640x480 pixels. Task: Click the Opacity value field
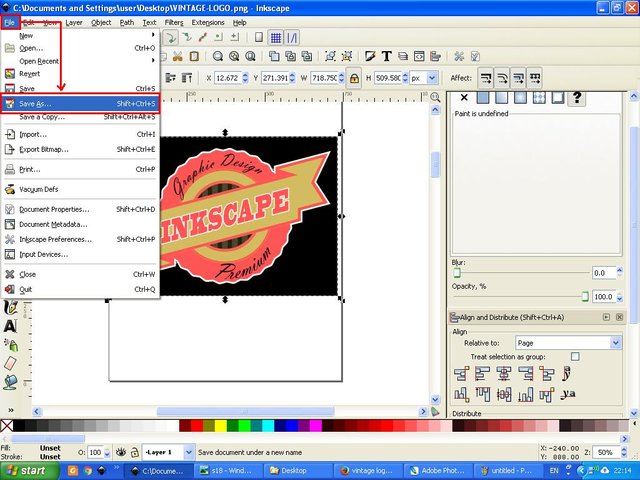pyautogui.click(x=604, y=297)
